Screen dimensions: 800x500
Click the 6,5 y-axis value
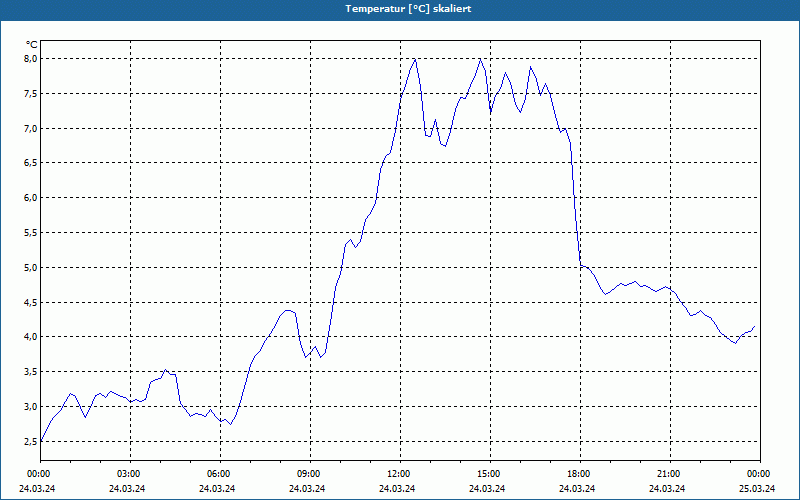[31, 163]
